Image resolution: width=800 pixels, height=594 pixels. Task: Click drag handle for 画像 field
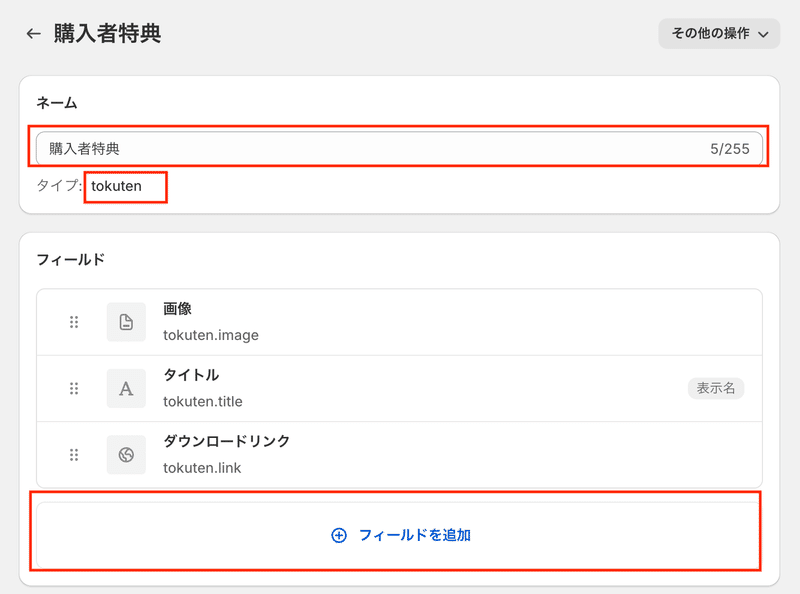coord(74,322)
